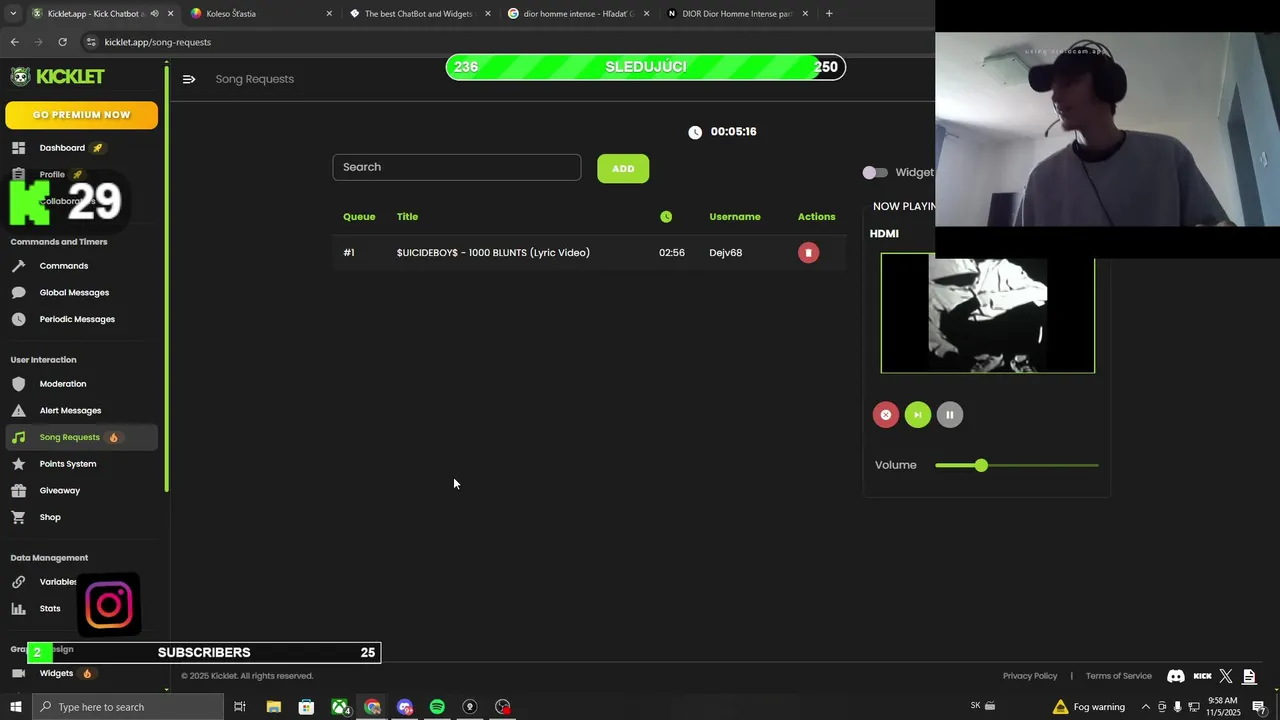The width and height of the screenshot is (1280, 720).
Task: Toggle the Widget switch
Action: coord(875,173)
